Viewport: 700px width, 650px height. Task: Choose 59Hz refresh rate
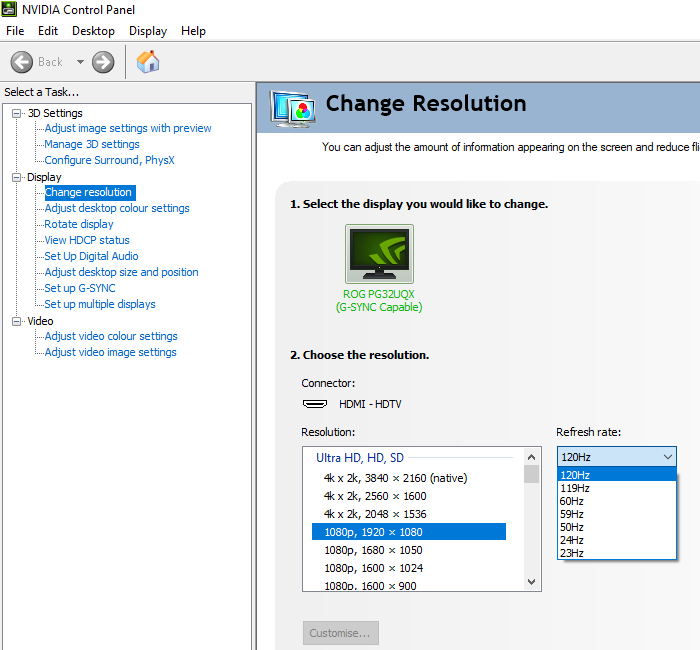[617, 514]
